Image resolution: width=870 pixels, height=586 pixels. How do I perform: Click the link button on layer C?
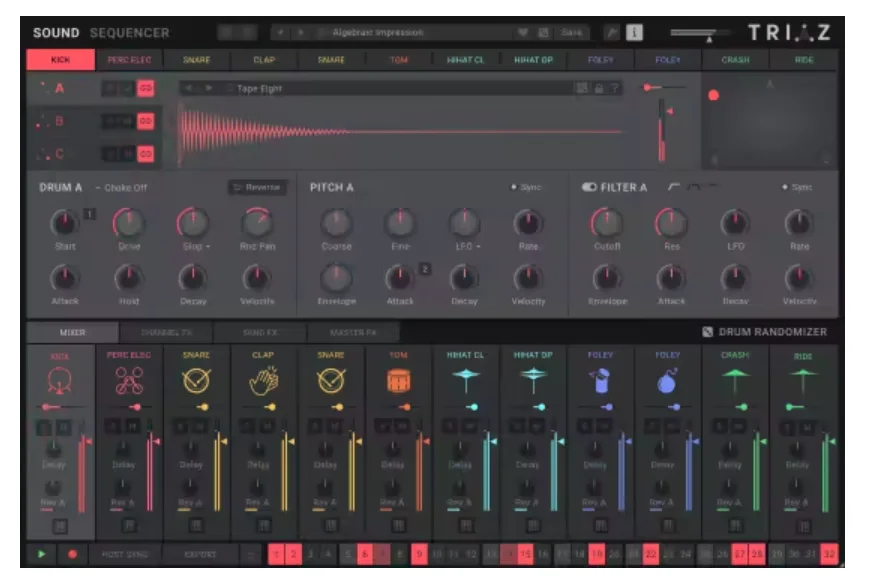145,154
